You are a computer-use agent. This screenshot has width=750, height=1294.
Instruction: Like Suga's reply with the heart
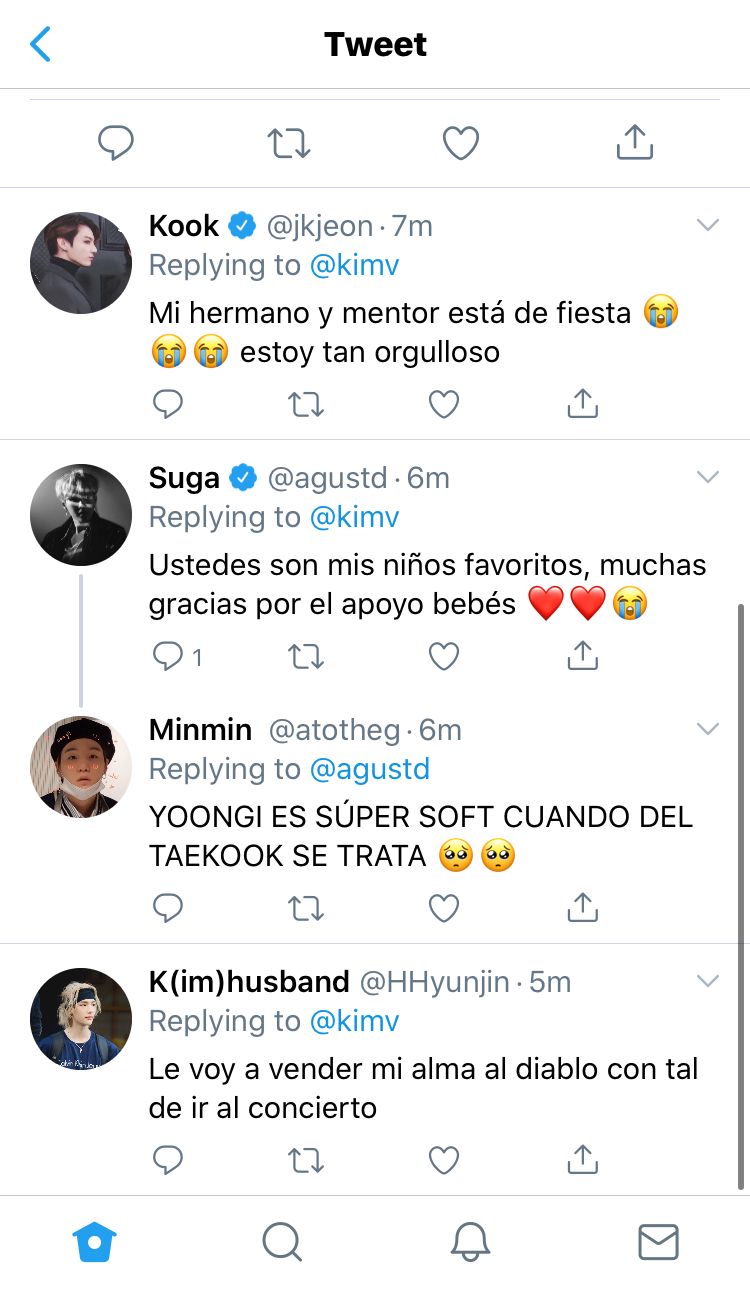pos(443,656)
